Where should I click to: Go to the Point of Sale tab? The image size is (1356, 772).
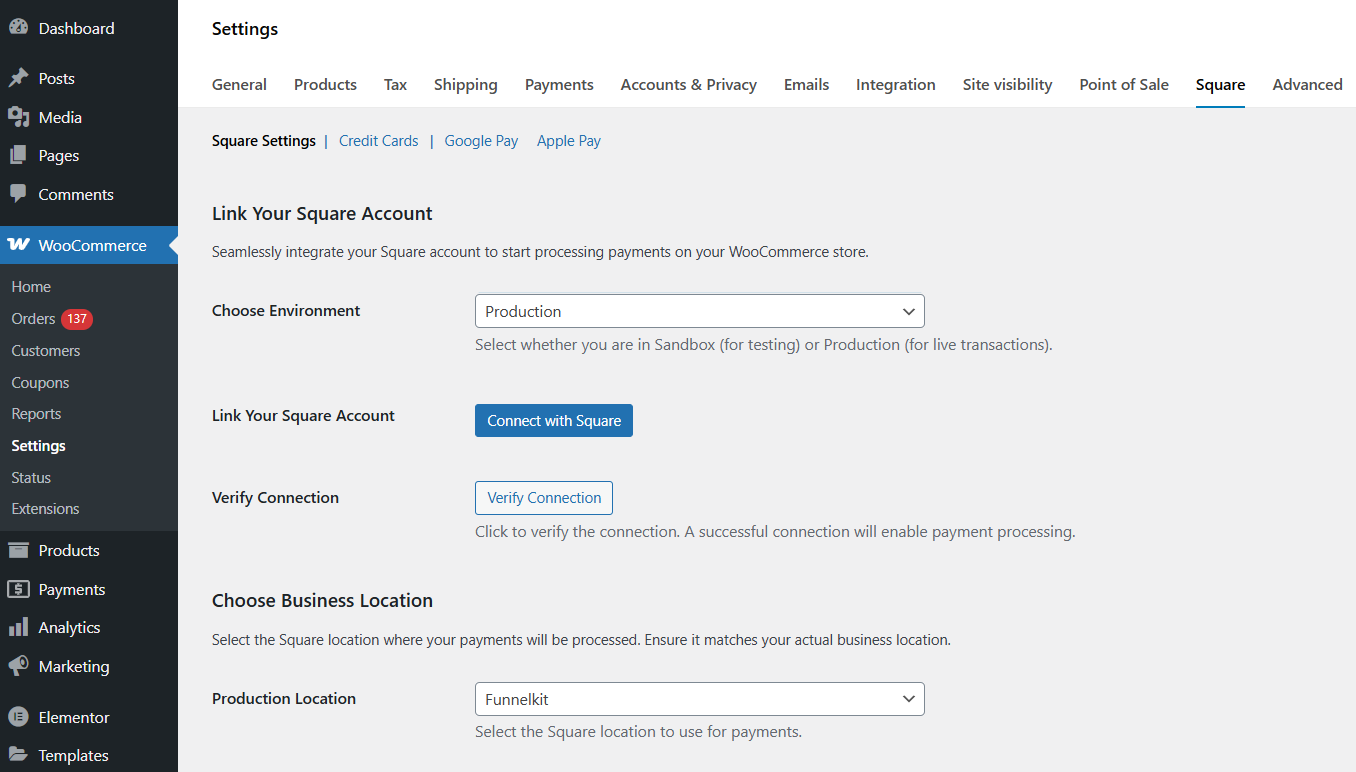[x=1124, y=85]
